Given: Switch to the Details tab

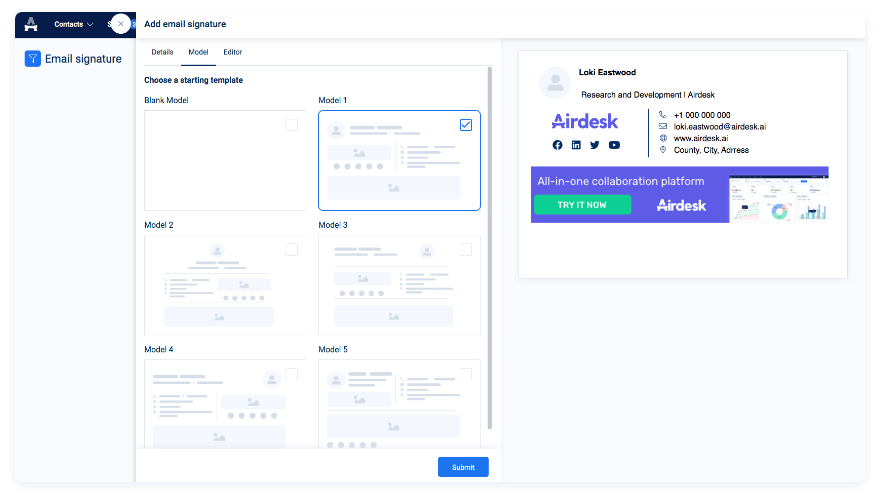Looking at the screenshot, I should coord(162,52).
